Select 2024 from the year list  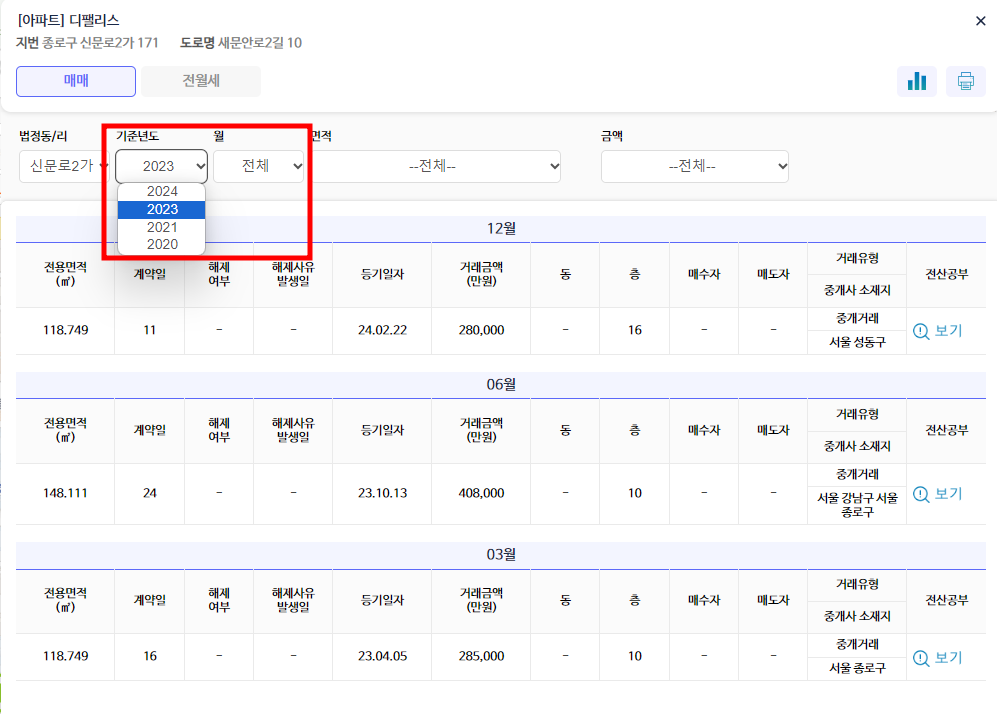(x=161, y=191)
